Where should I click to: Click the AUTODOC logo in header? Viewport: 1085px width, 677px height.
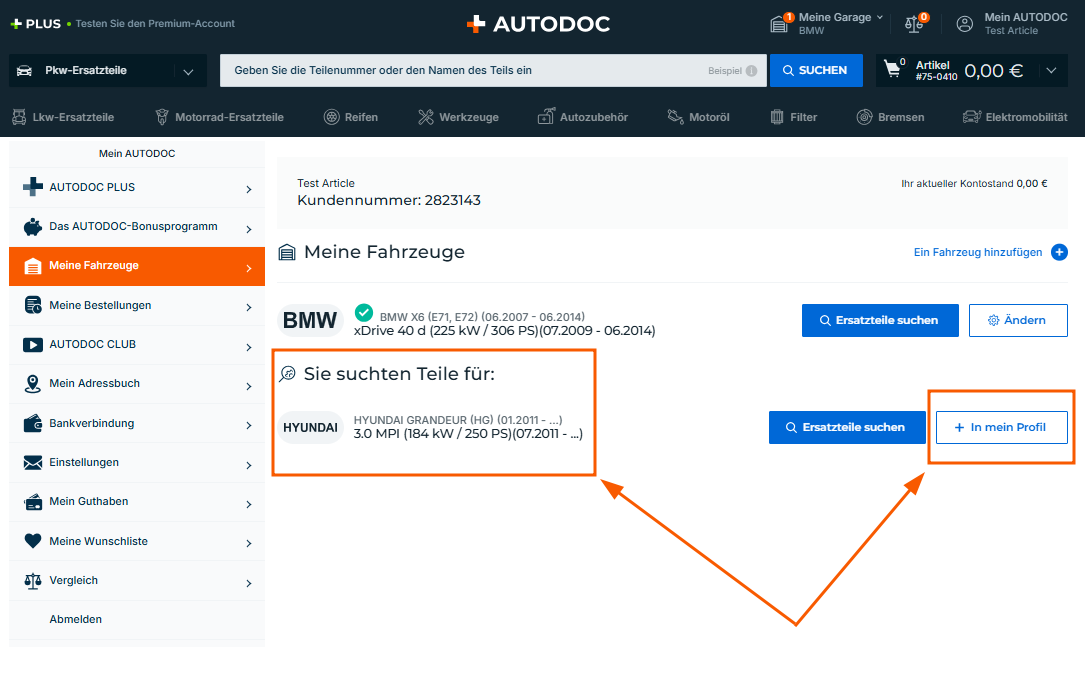point(538,24)
